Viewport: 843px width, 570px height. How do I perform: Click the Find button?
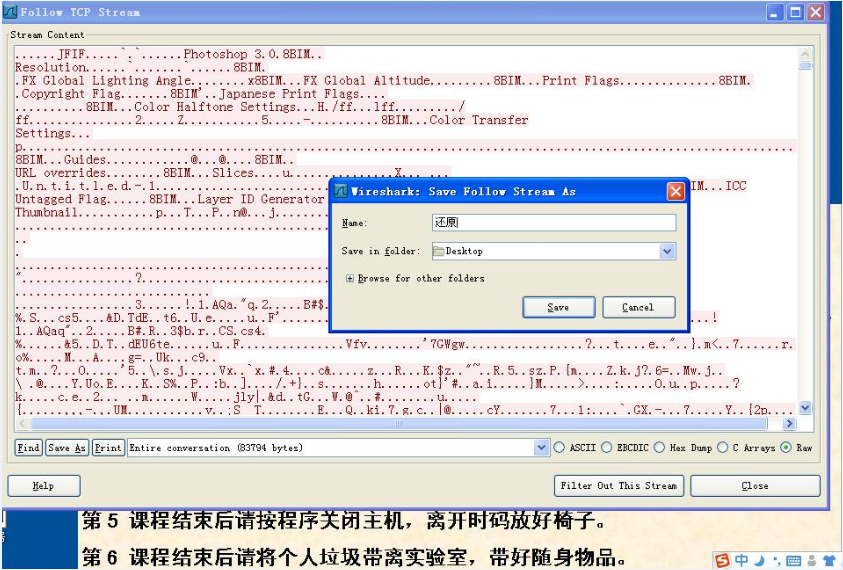pos(28,447)
